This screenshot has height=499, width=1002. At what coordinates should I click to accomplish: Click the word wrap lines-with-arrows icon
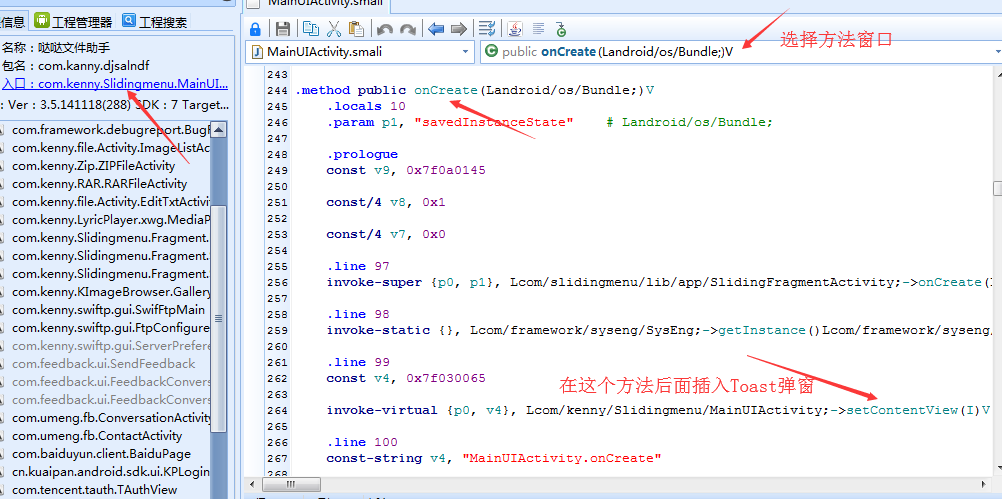[488, 28]
